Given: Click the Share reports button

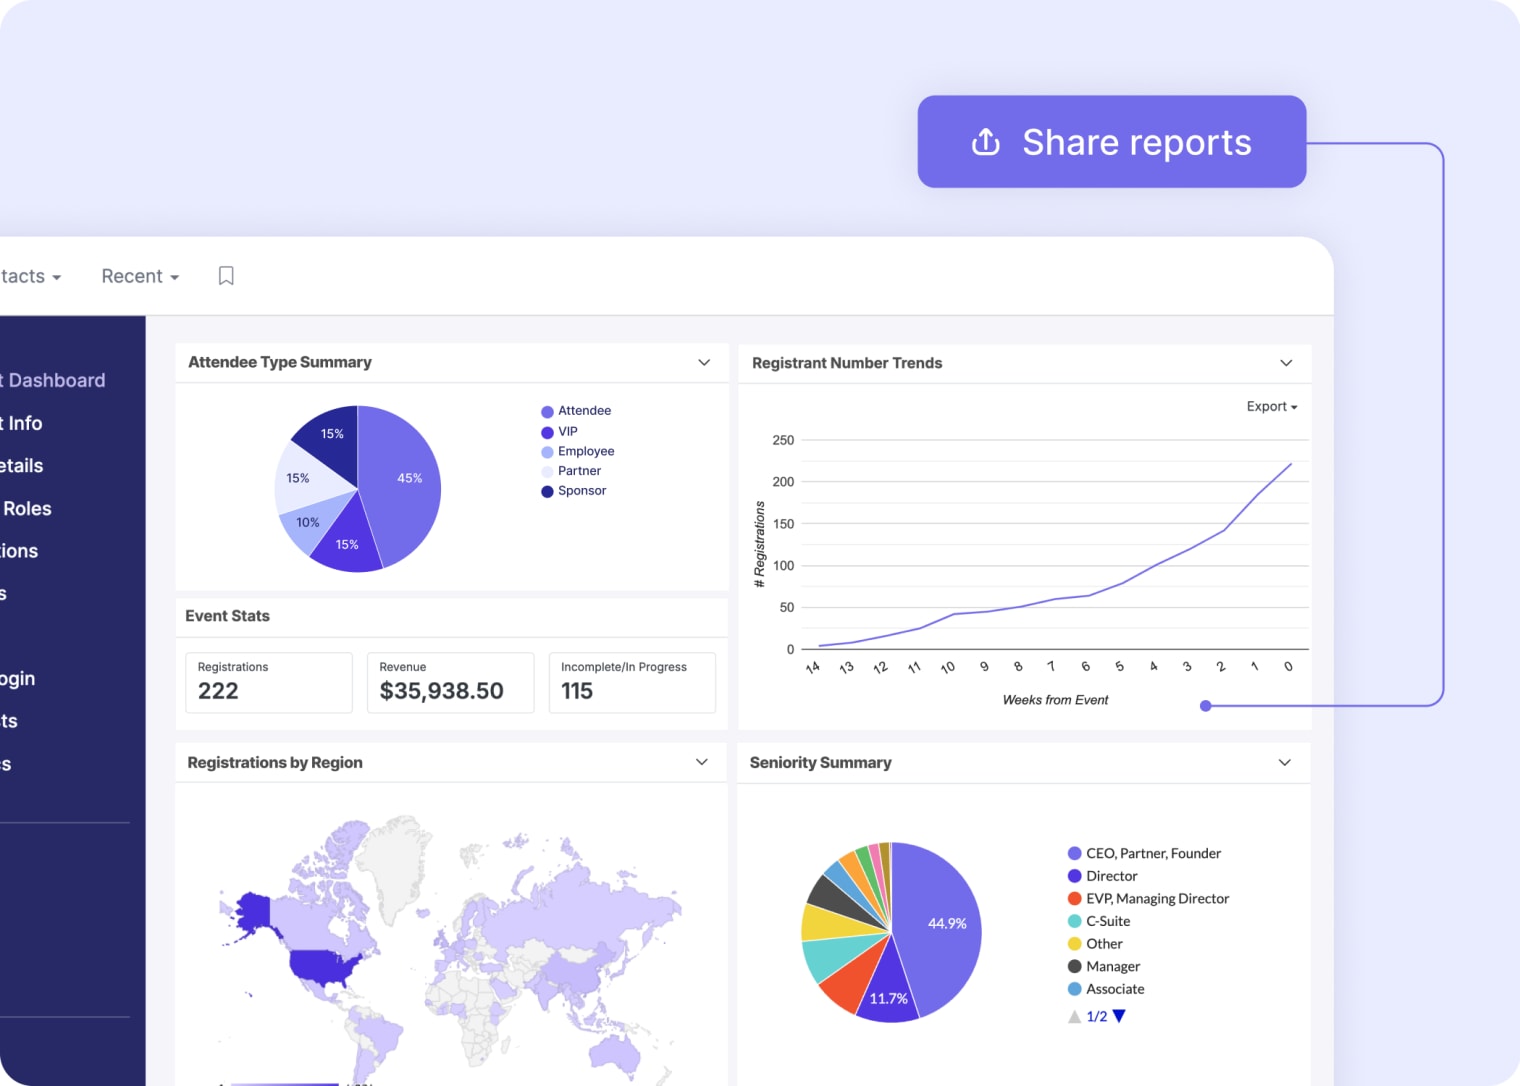Looking at the screenshot, I should tap(1112, 142).
